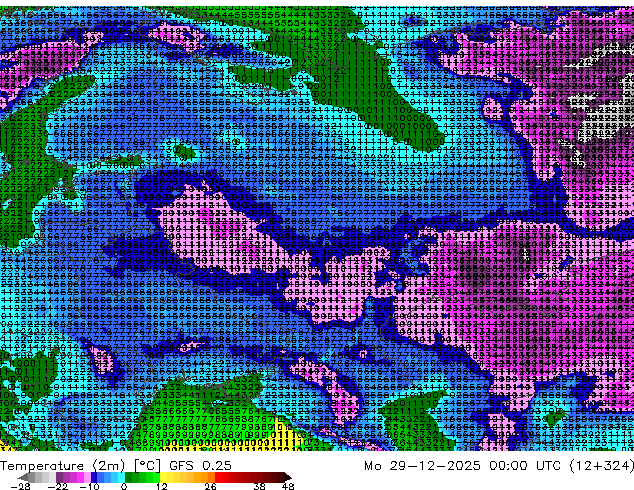Viewport: 634px width, 490px height.
Task: Pick the dark blue legend swatch at -10
Action: pos(94,477)
